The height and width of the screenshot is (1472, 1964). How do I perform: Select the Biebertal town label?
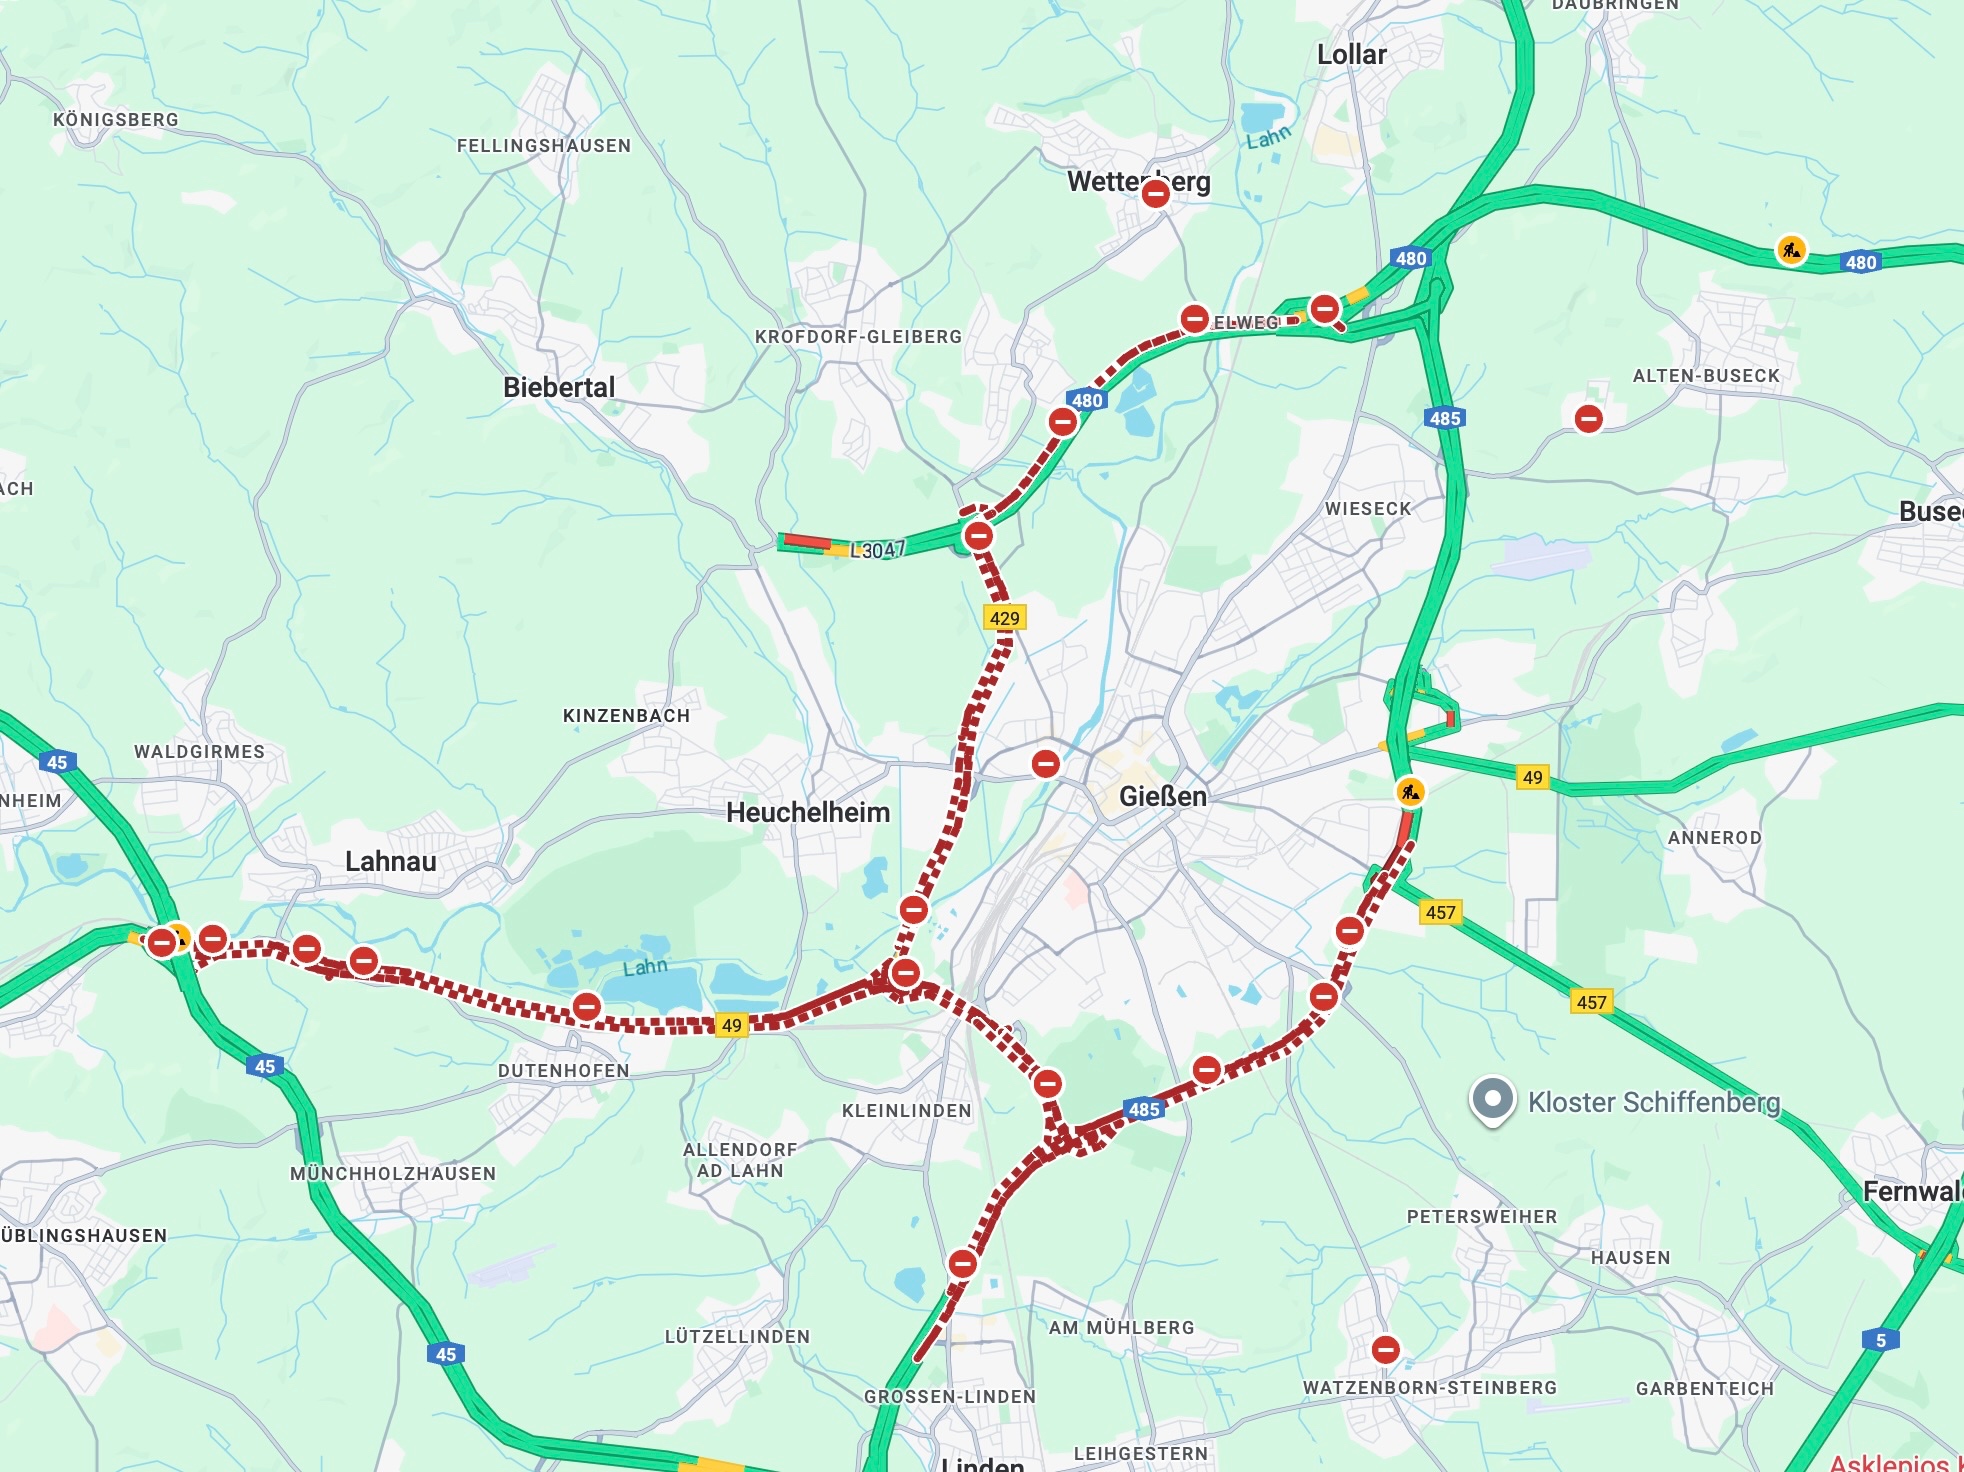click(559, 387)
